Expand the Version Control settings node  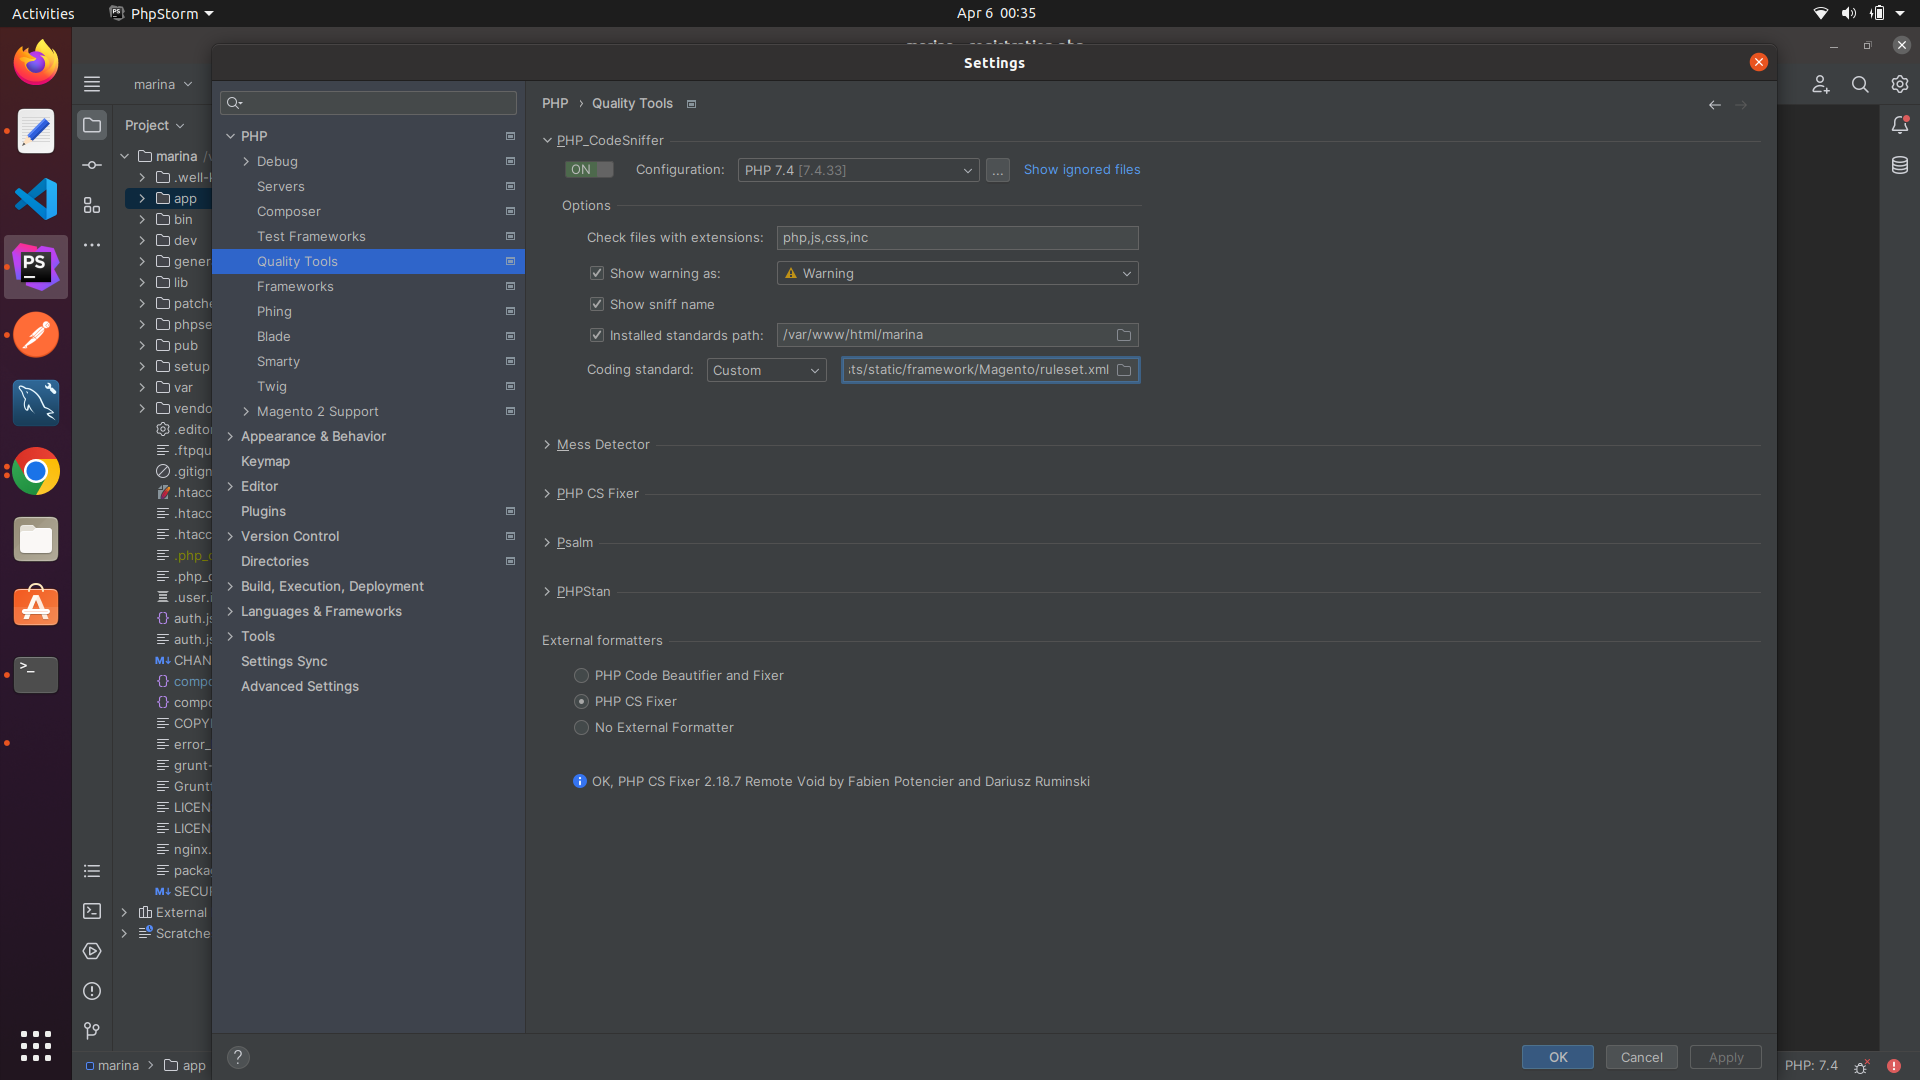(x=230, y=537)
